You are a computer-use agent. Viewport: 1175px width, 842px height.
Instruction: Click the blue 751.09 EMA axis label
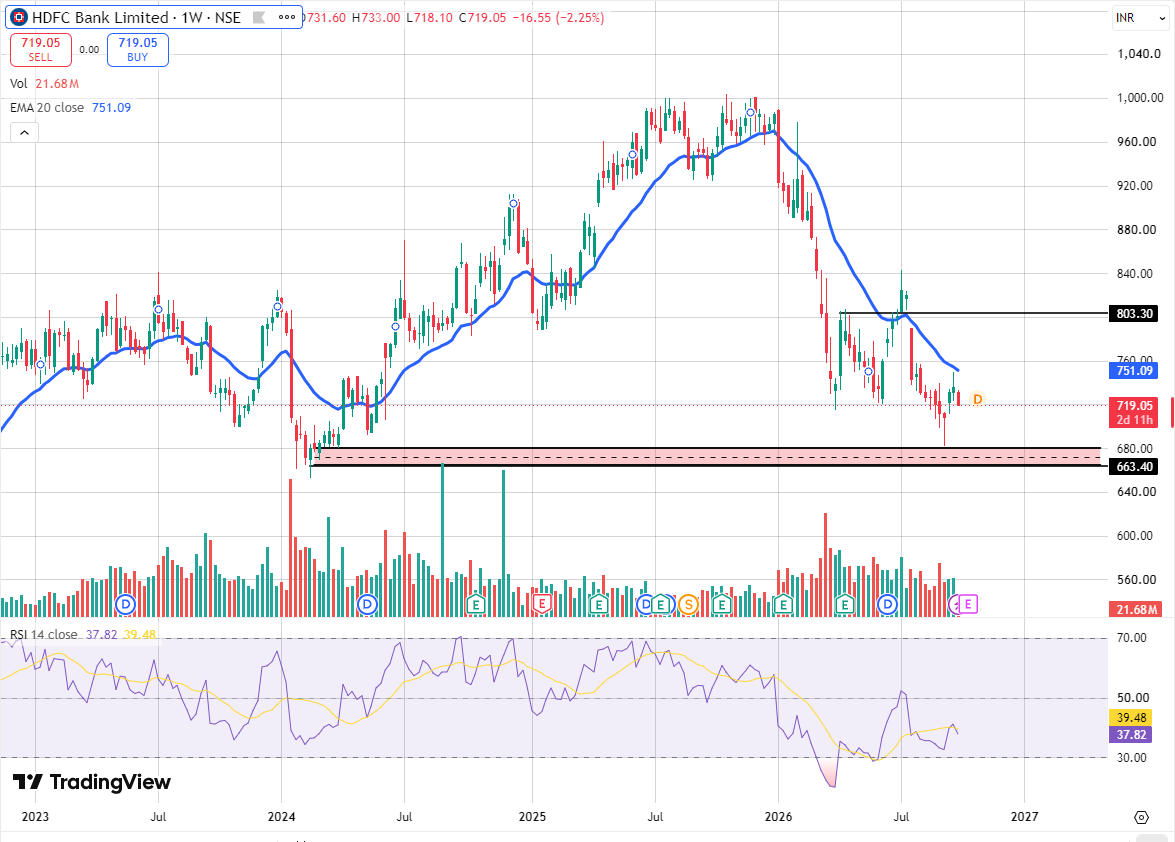[x=1134, y=370]
